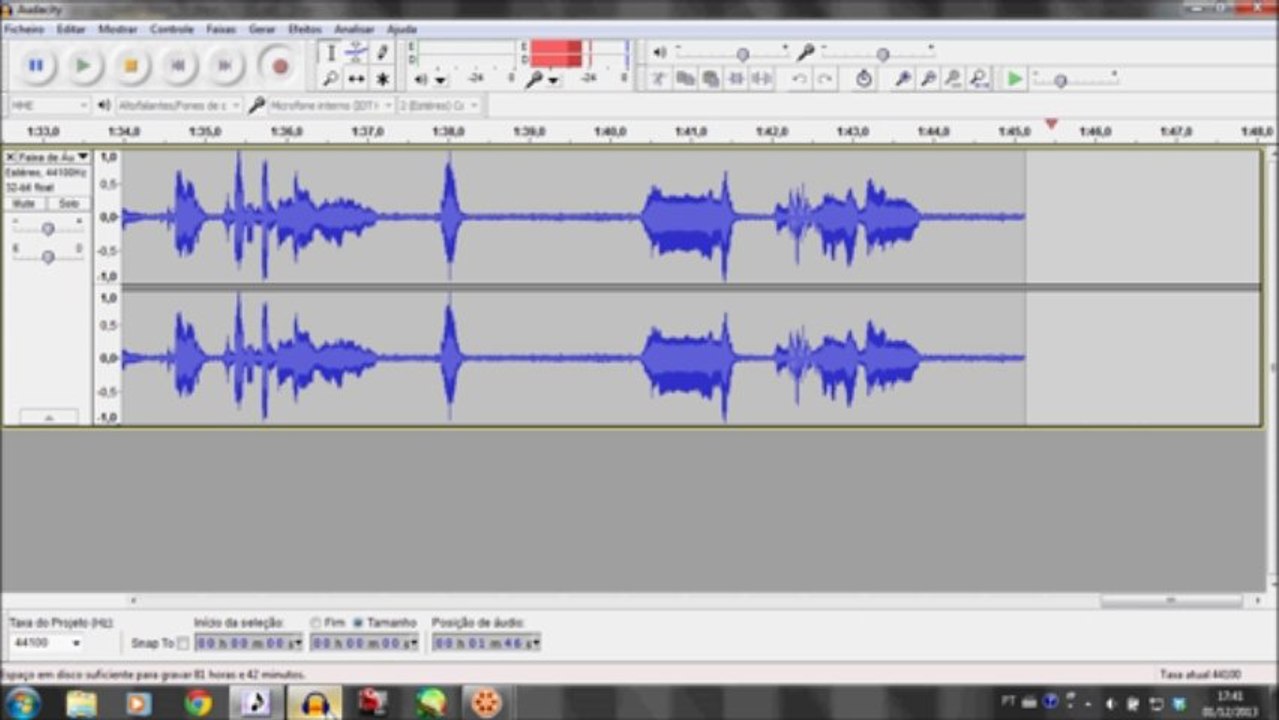Mute the audio track
The image size is (1279, 720).
[23, 203]
